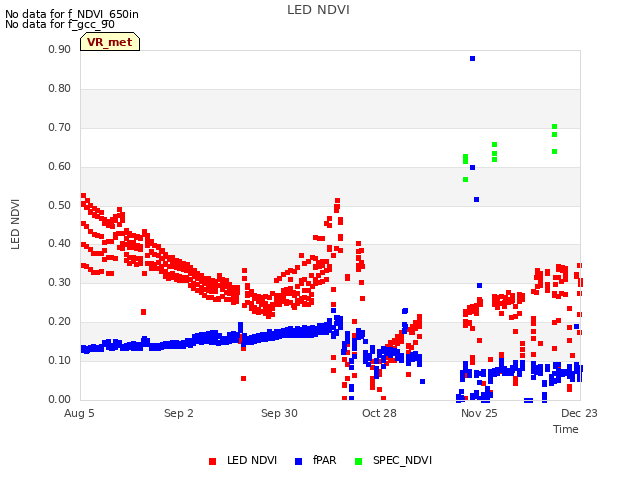Image resolution: width=640 pixels, height=480 pixels.
Task: Click the 0.00 y-axis tick label
Action: (x=60, y=399)
